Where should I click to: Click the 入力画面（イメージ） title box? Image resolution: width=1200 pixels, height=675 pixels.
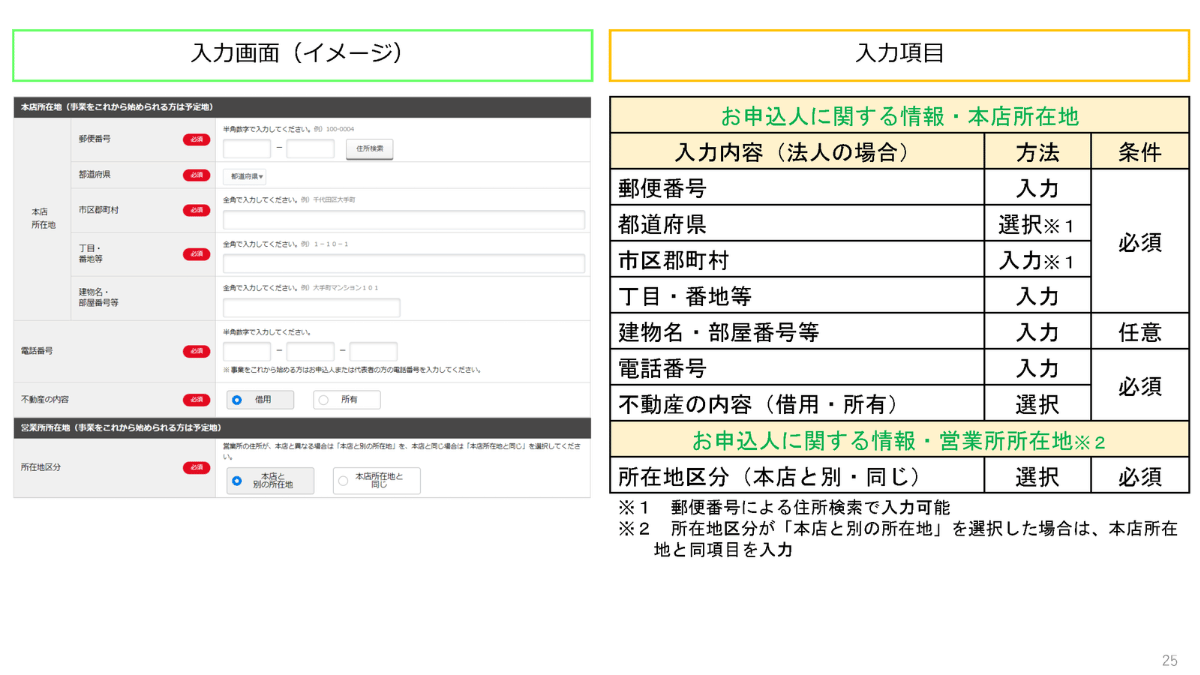tap(302, 55)
